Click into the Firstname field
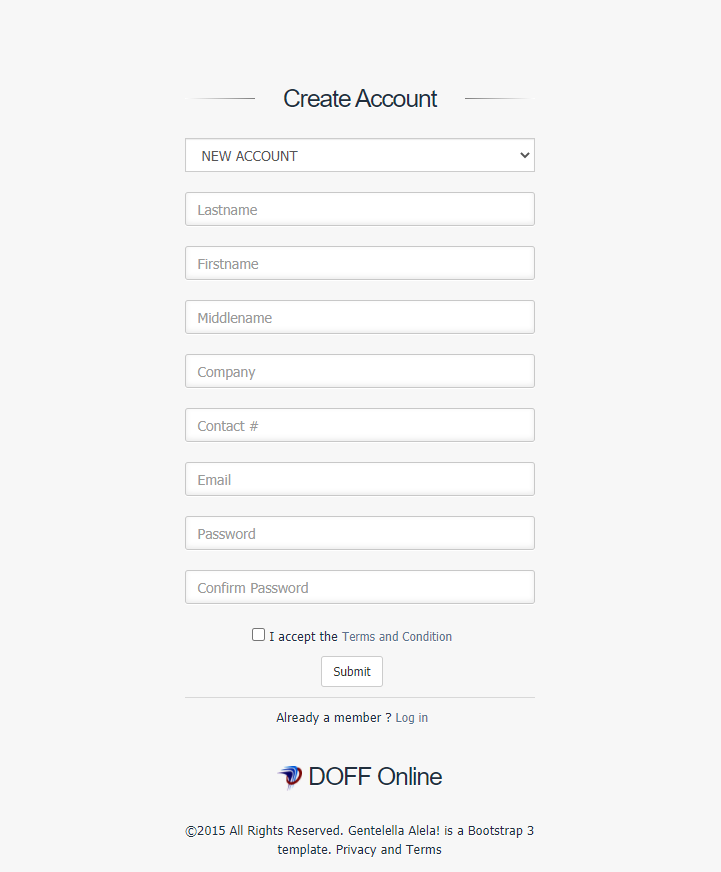721x872 pixels. [x=359, y=264]
